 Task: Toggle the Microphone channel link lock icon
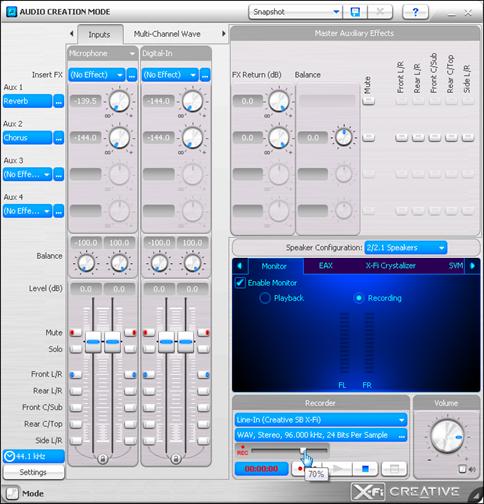(103, 459)
